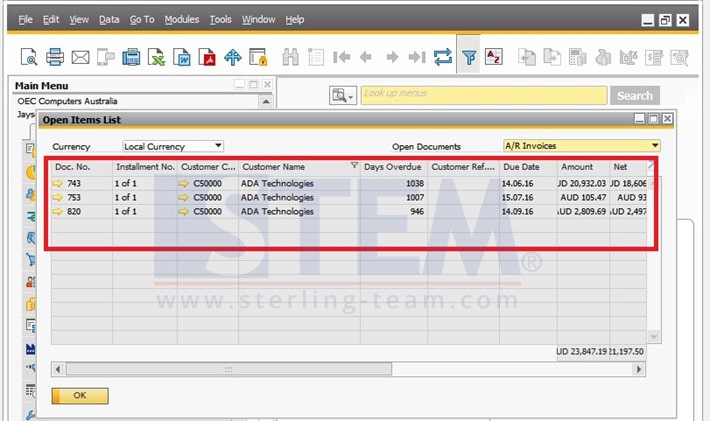710x421 pixels.
Task: Go to Next Record arrow
Action: point(392,57)
